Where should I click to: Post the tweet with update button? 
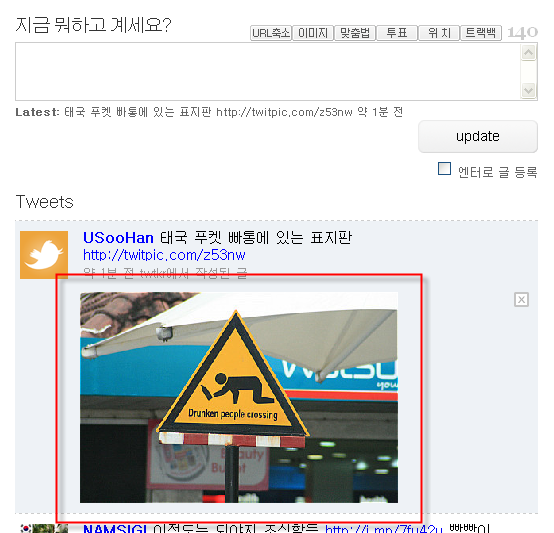[478, 137]
